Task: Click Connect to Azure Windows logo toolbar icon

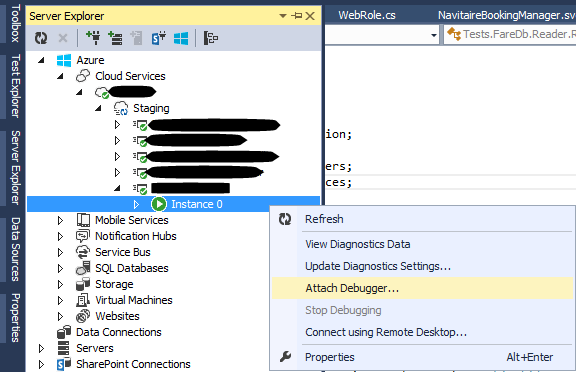Action: pos(181,38)
